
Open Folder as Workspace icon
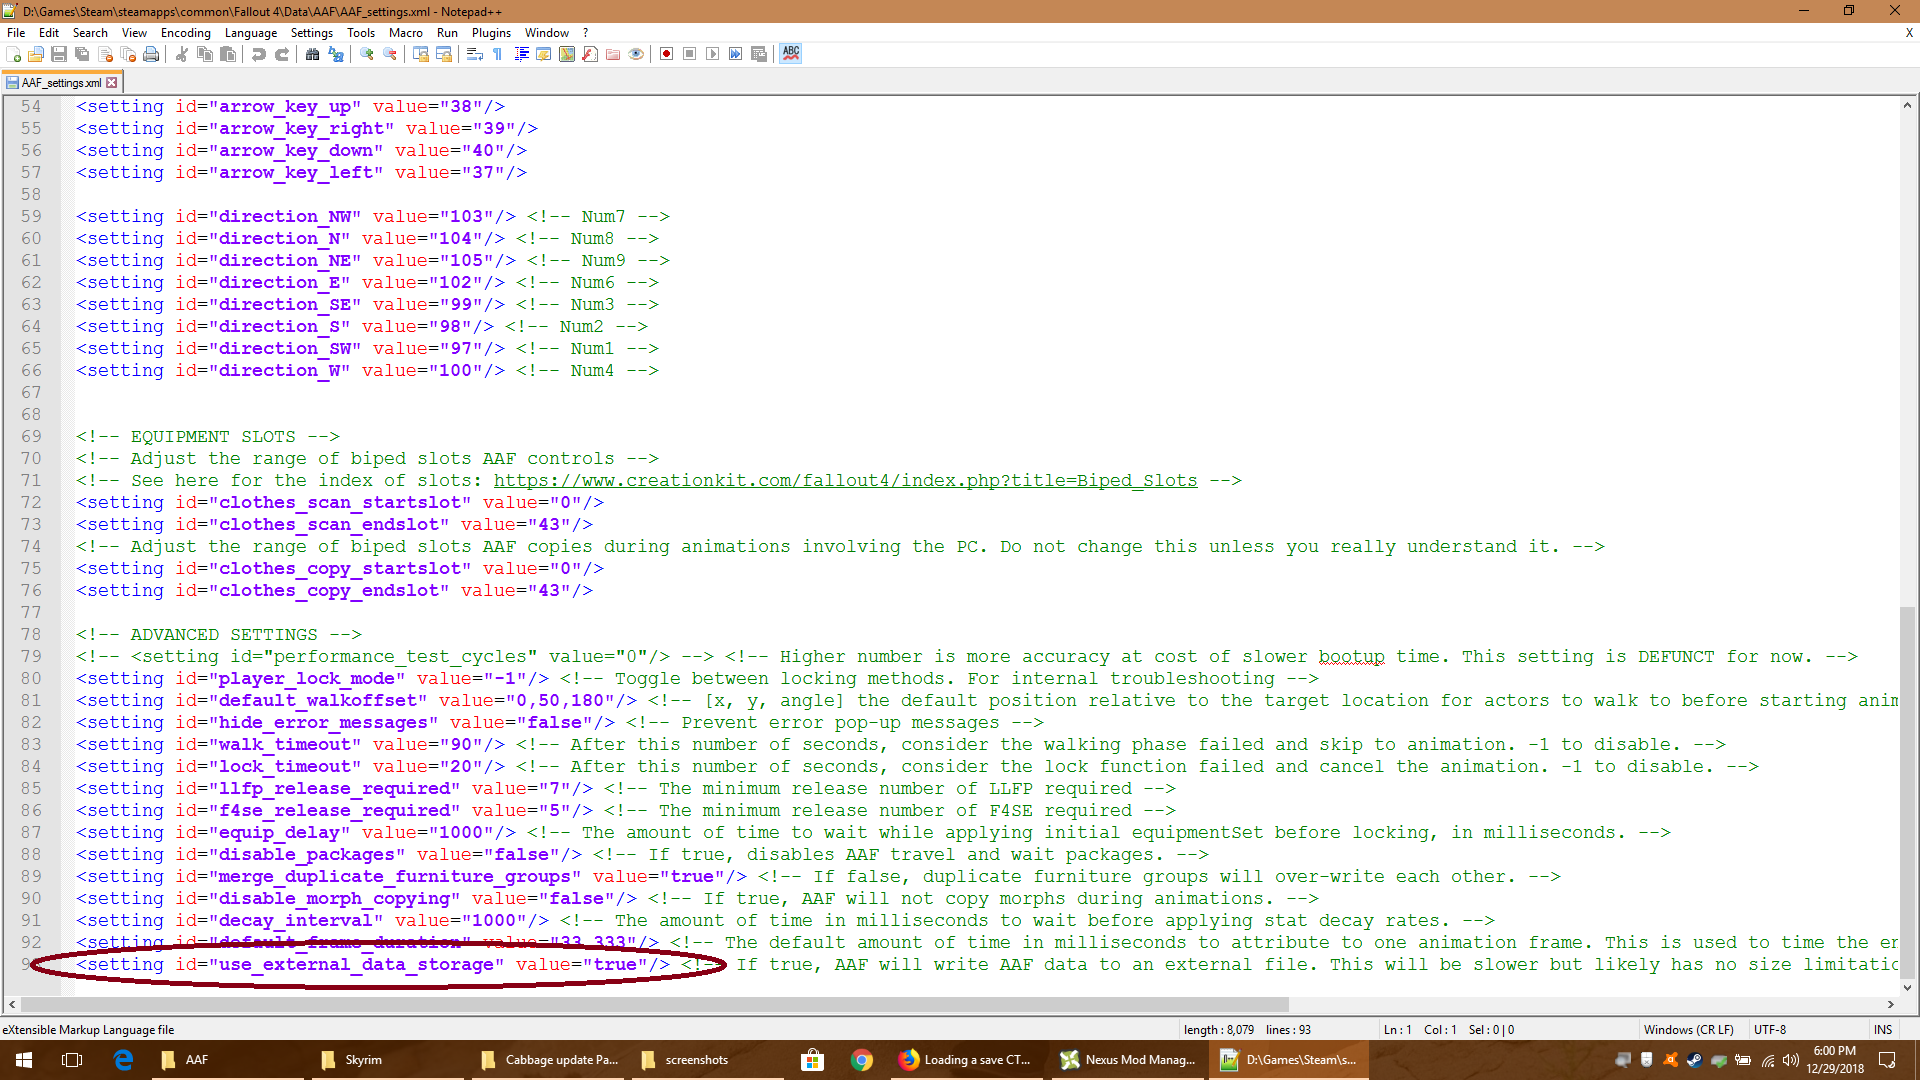tap(613, 54)
